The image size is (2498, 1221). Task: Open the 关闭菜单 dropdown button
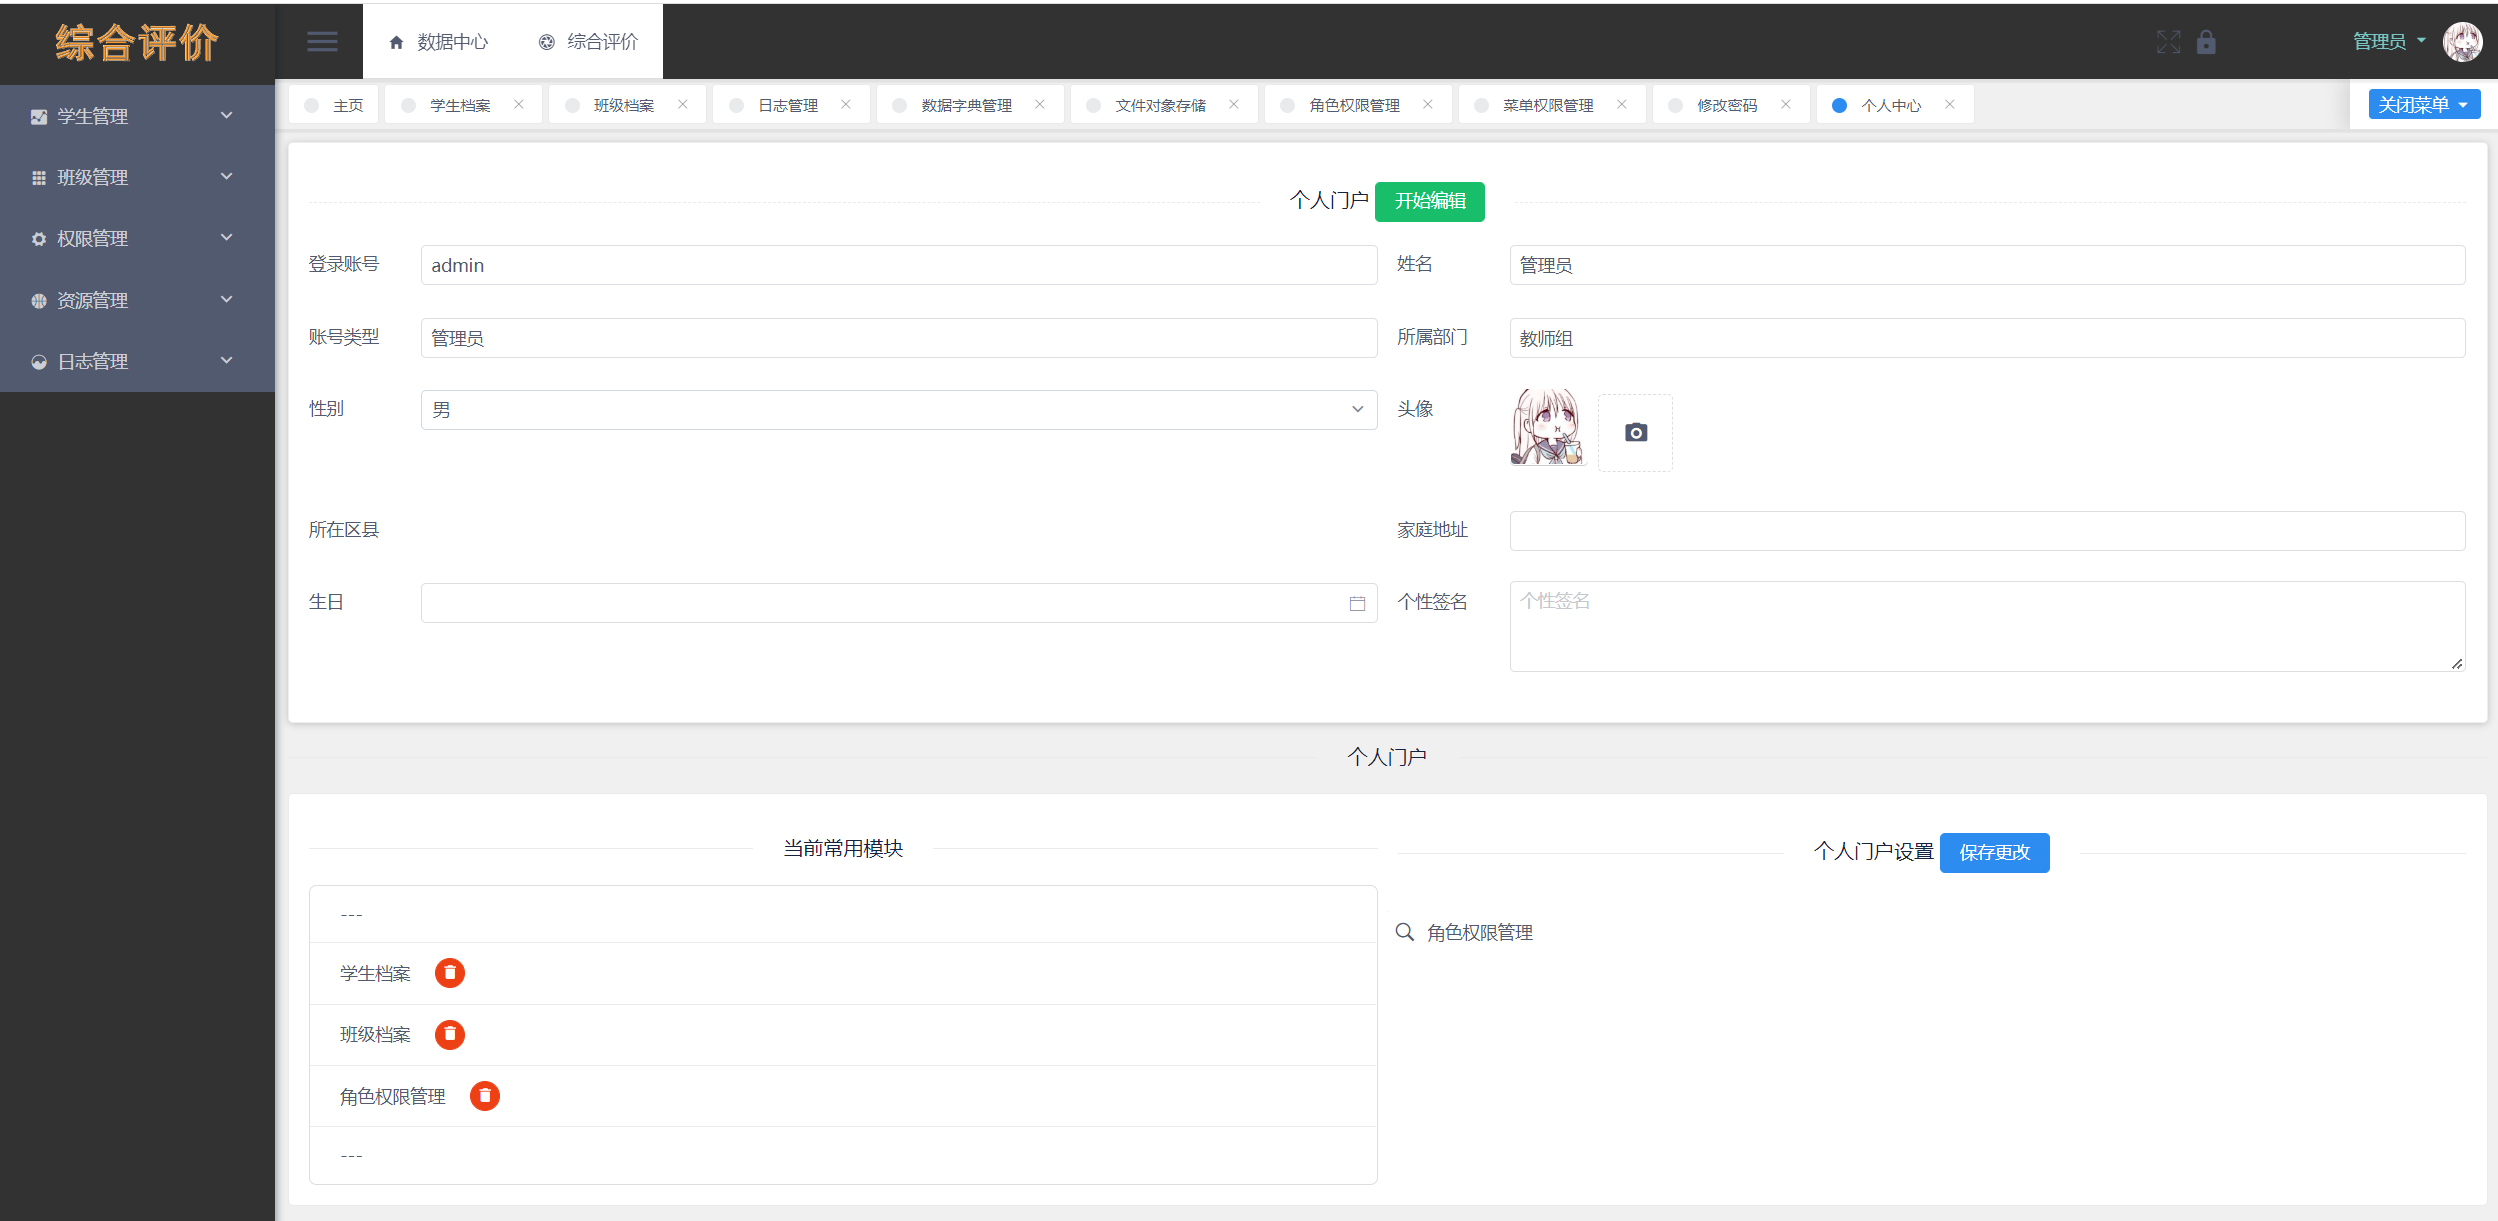point(2423,105)
